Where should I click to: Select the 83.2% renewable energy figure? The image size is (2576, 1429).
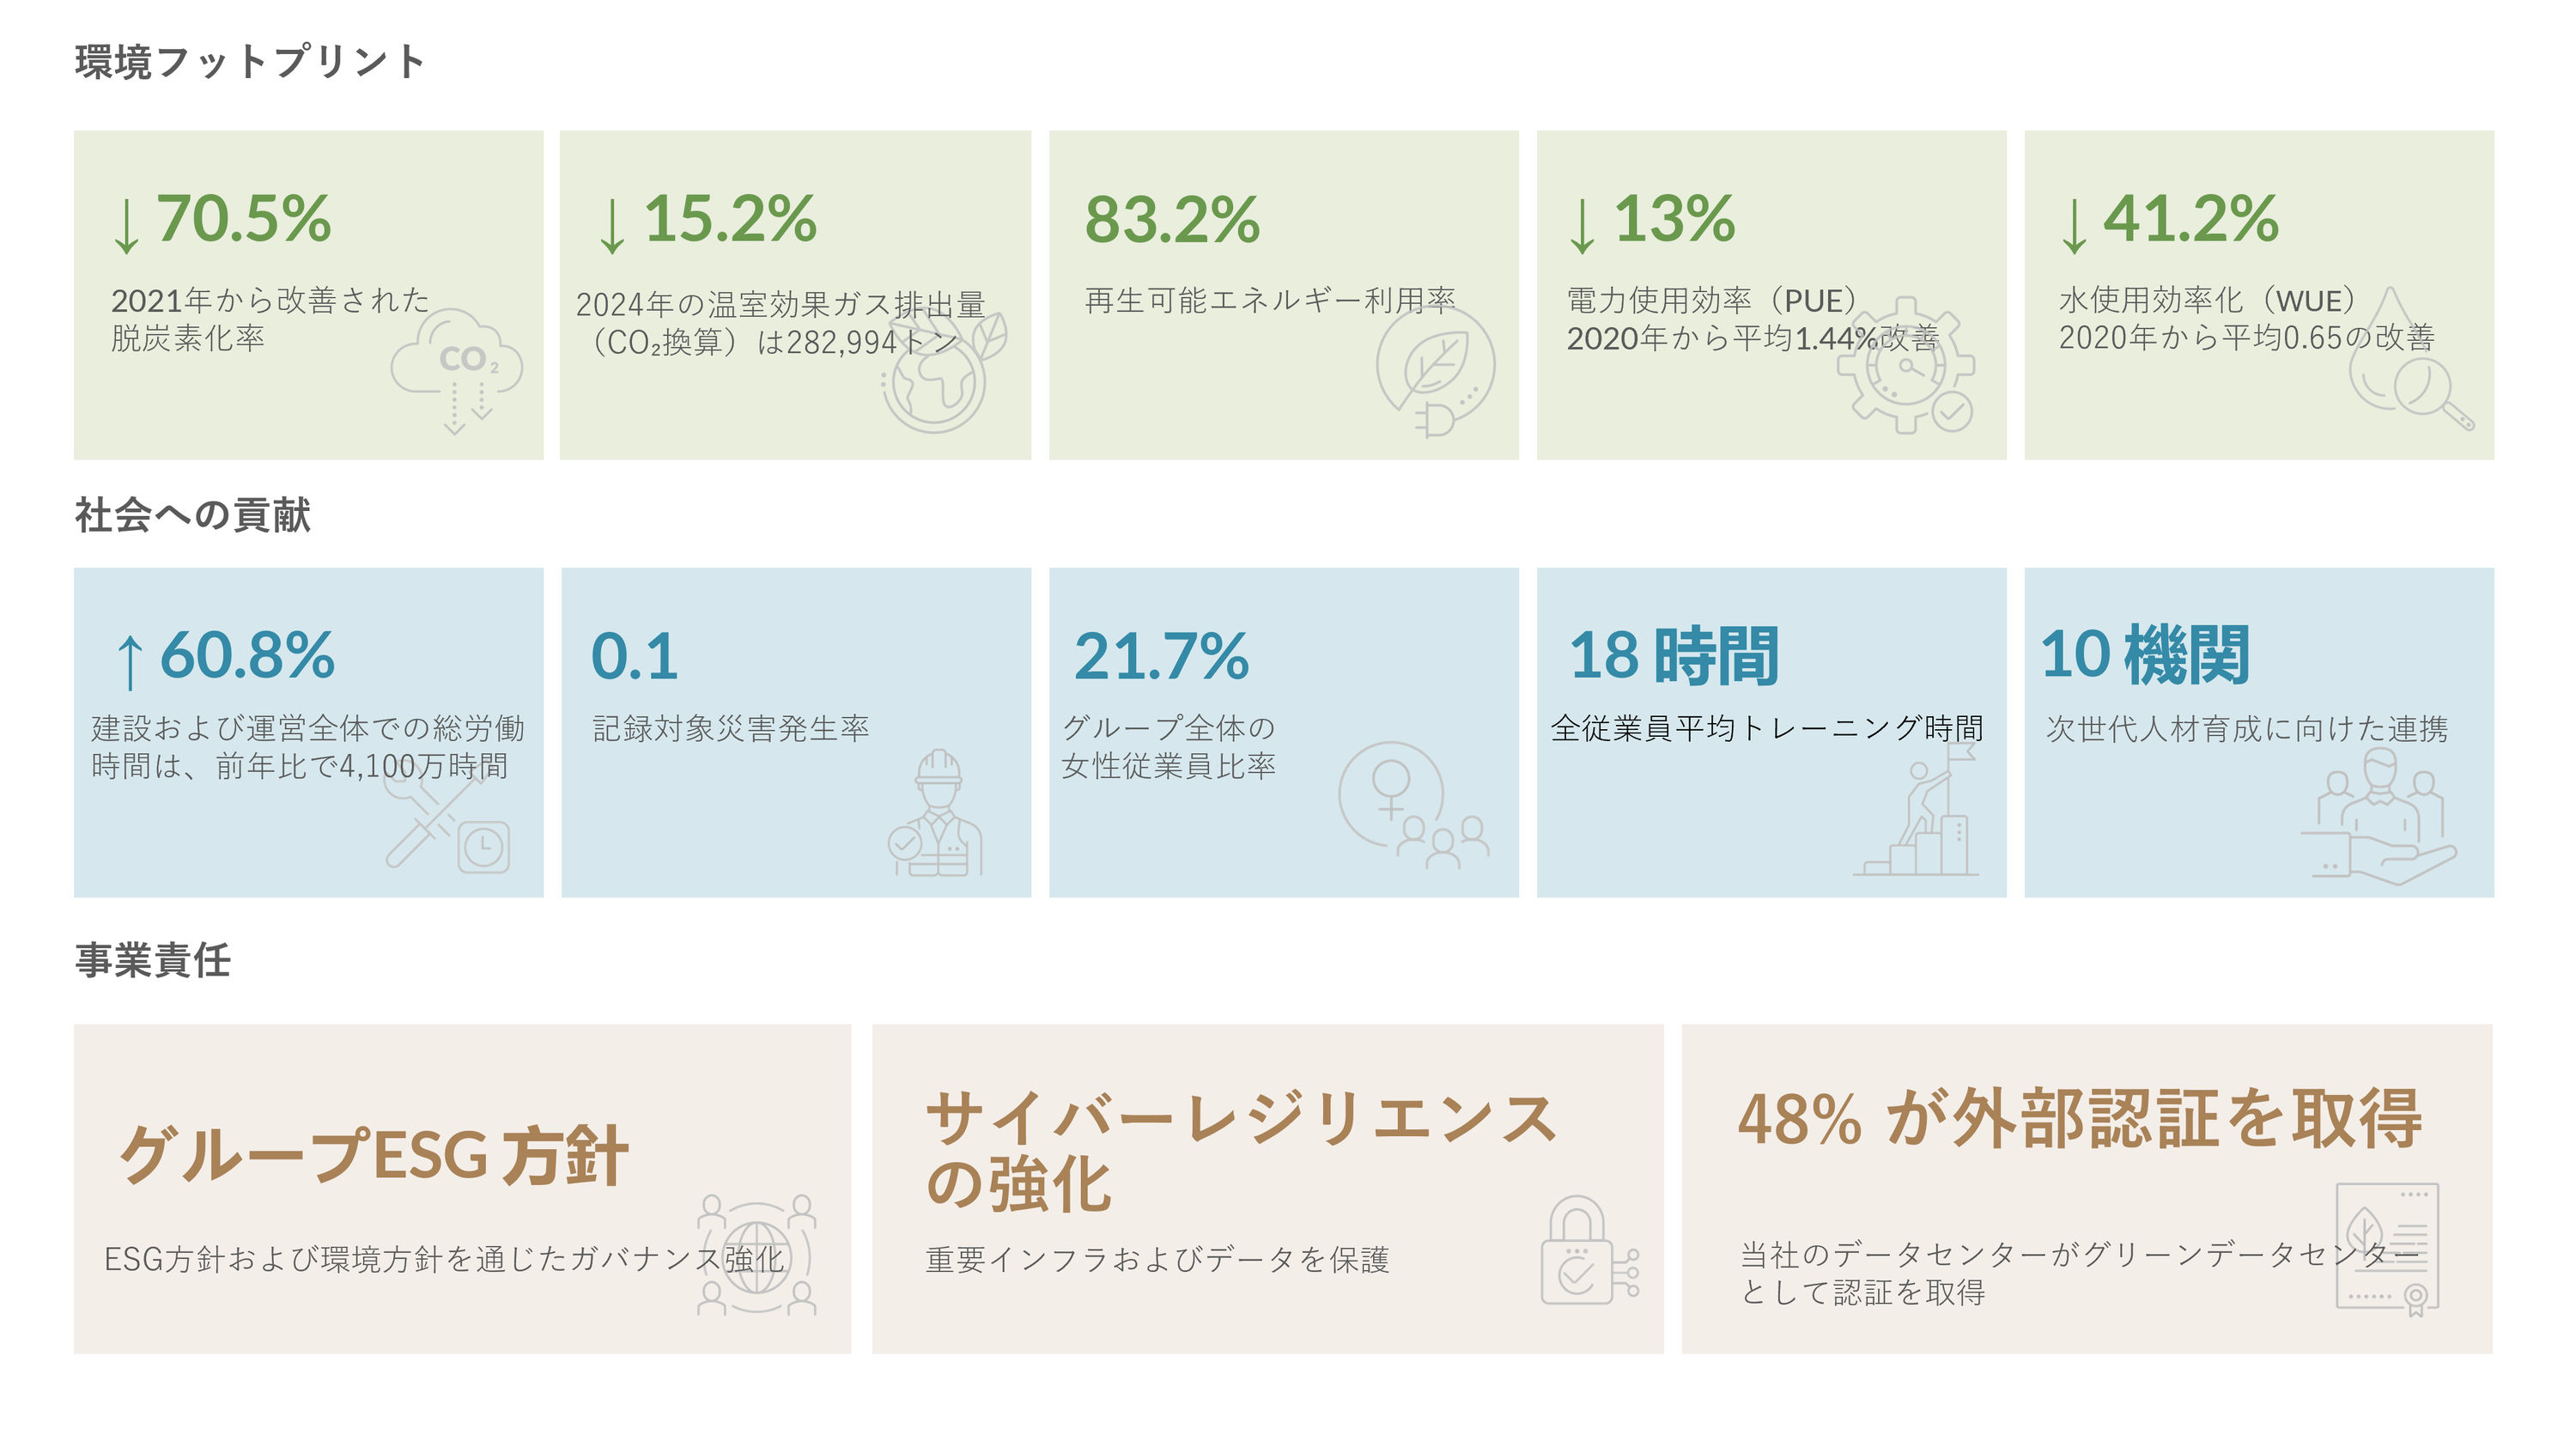click(x=1172, y=219)
